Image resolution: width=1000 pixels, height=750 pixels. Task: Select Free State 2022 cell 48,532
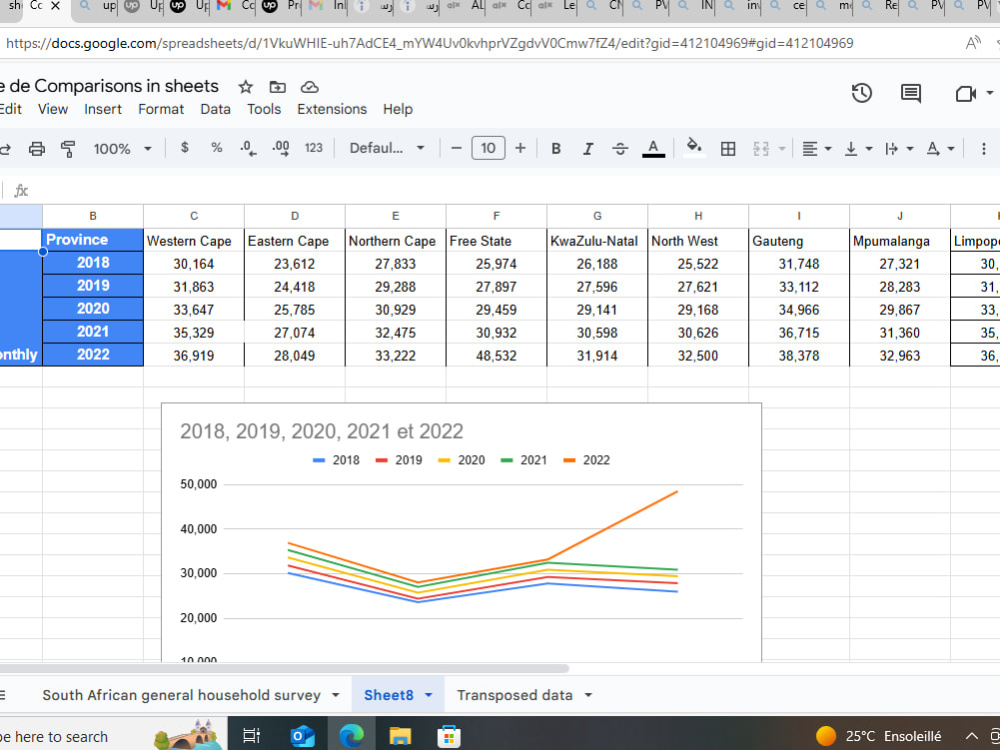pos(496,356)
